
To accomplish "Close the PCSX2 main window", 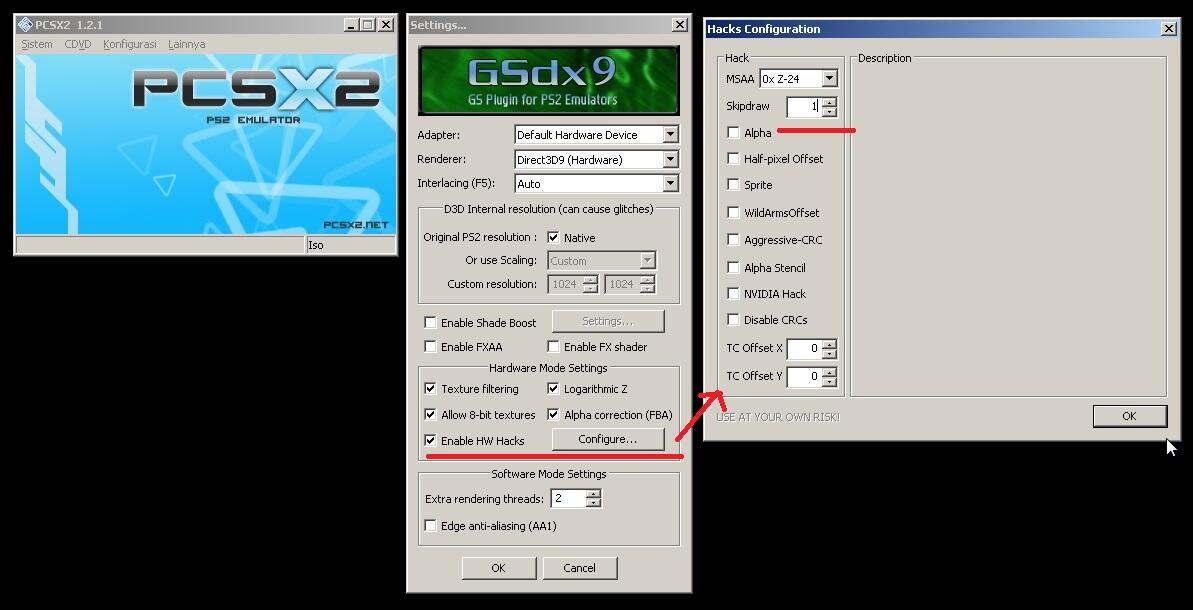I will pyautogui.click(x=387, y=25).
